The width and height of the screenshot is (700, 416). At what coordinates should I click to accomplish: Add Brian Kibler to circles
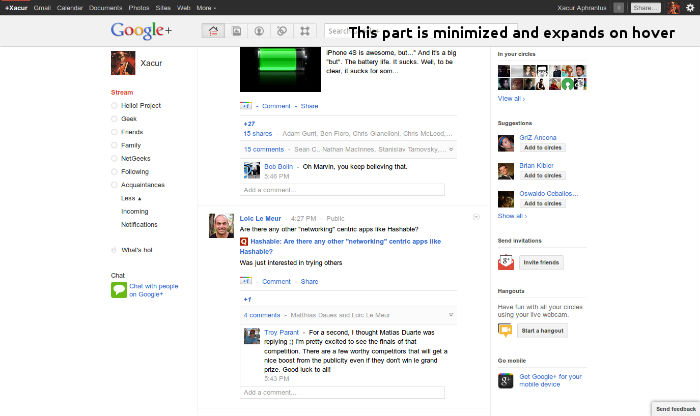click(542, 175)
